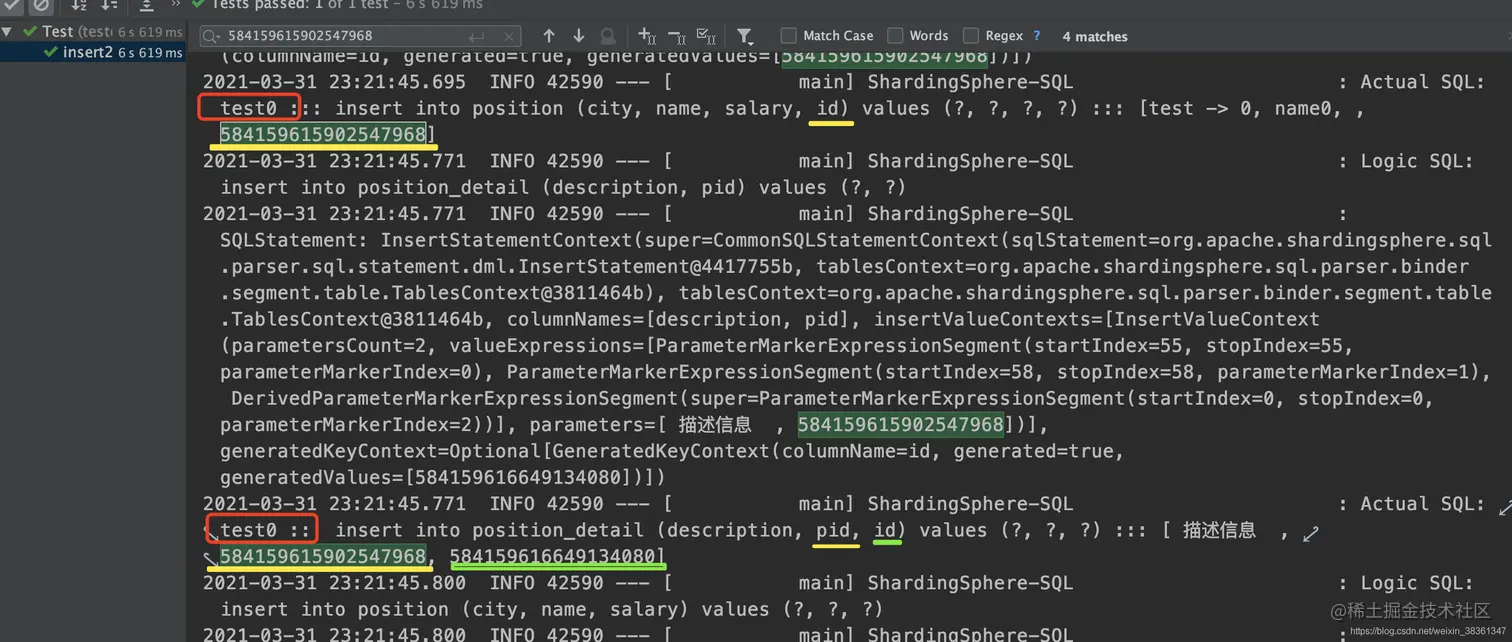Click the new line icon in search field

pos(477,36)
